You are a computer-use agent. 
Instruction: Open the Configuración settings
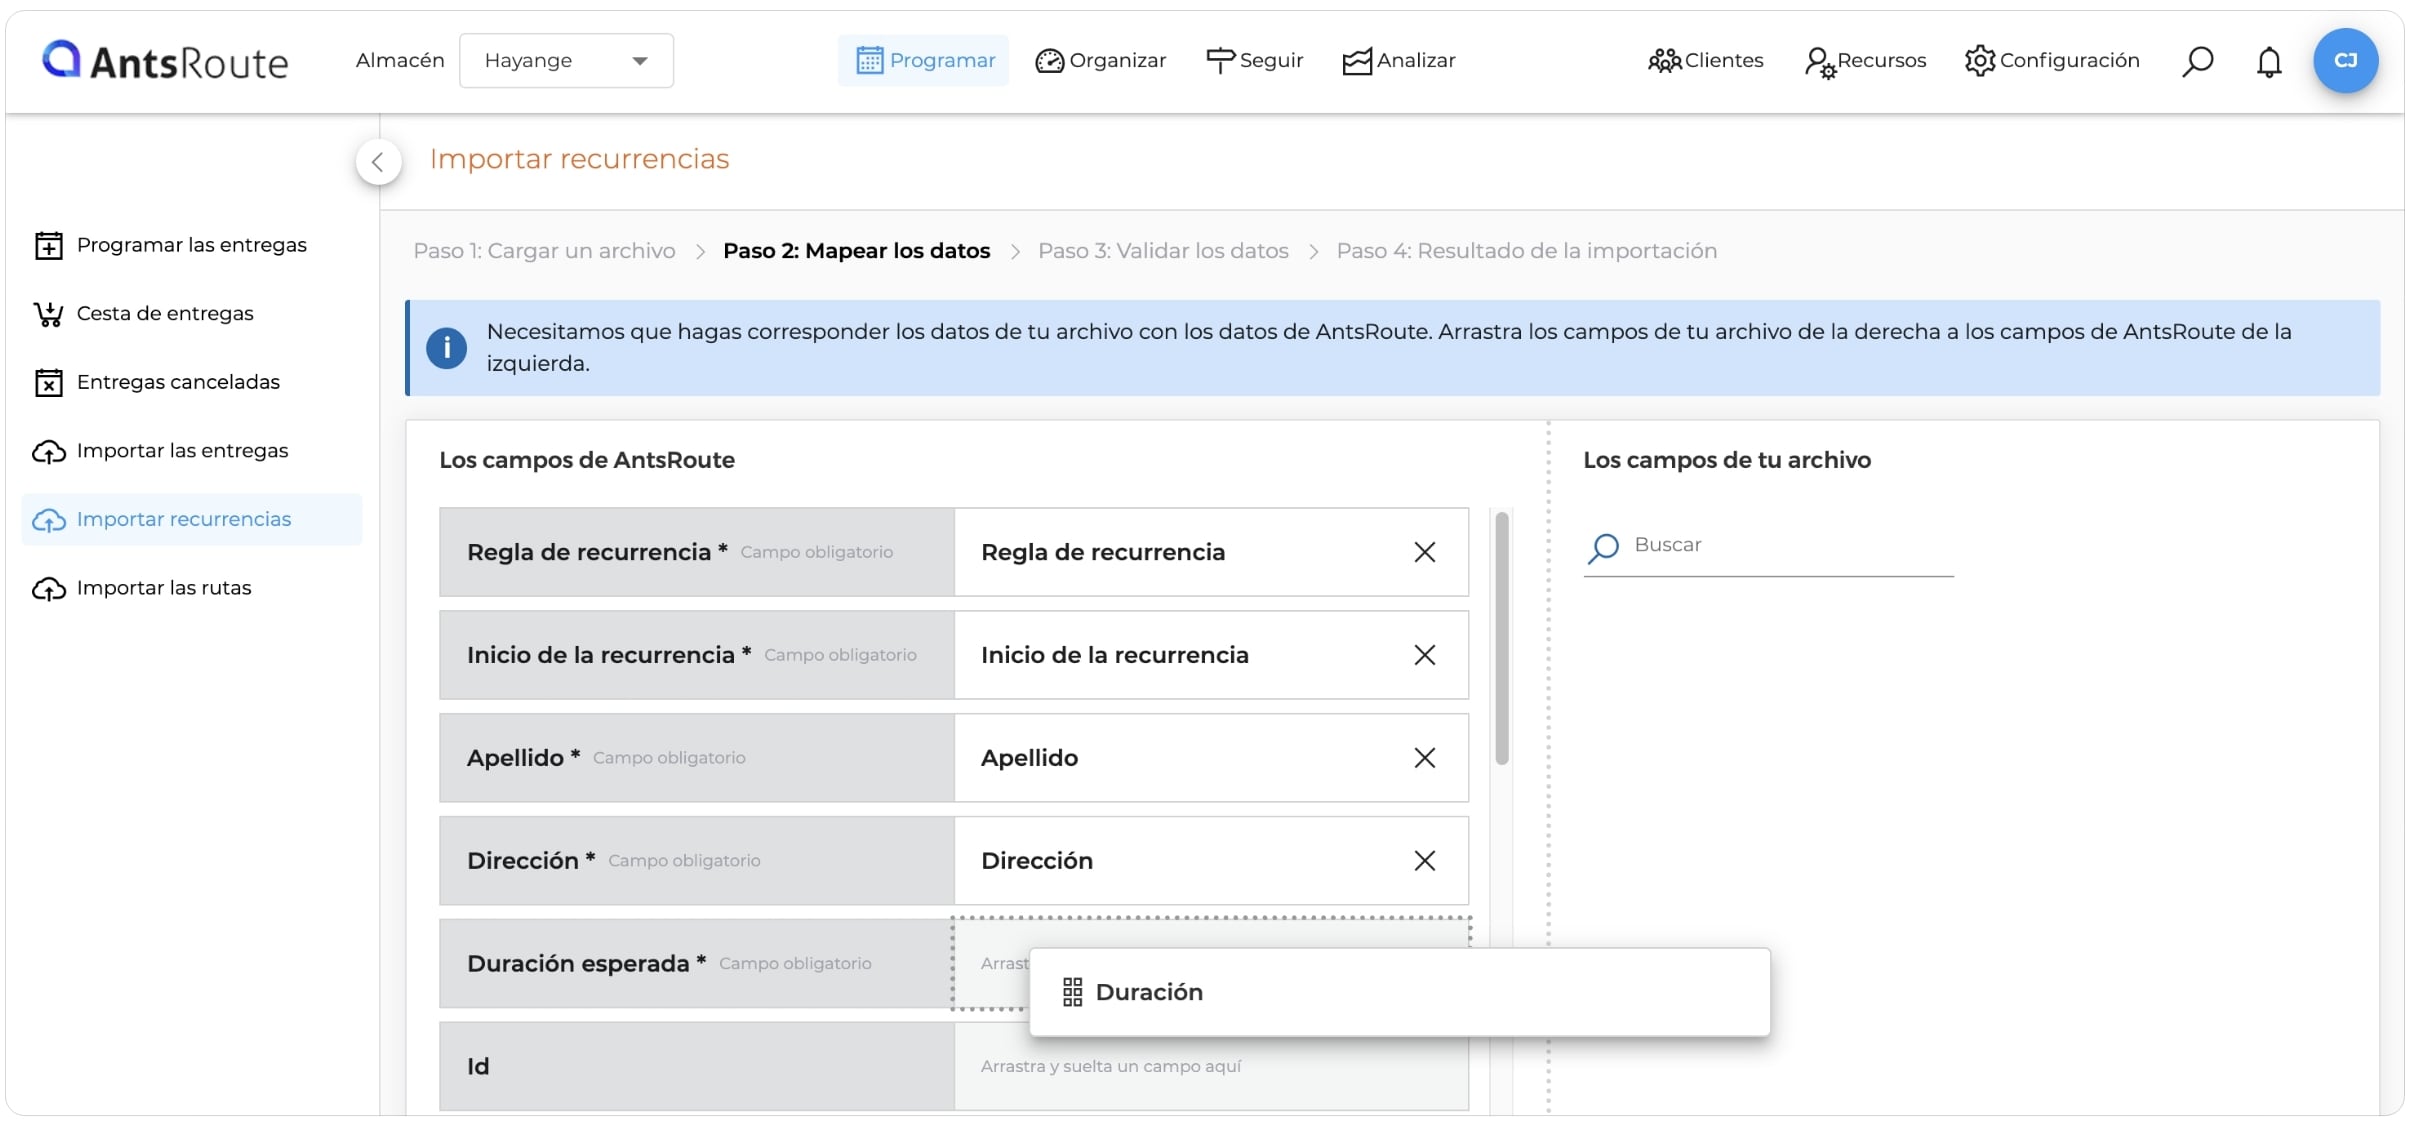point(2051,61)
